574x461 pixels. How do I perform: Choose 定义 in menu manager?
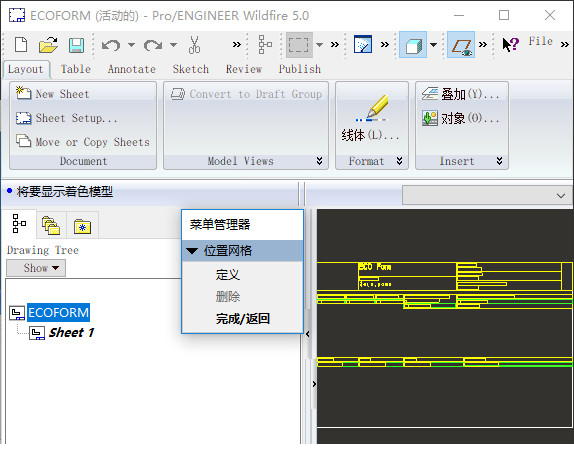[x=228, y=274]
